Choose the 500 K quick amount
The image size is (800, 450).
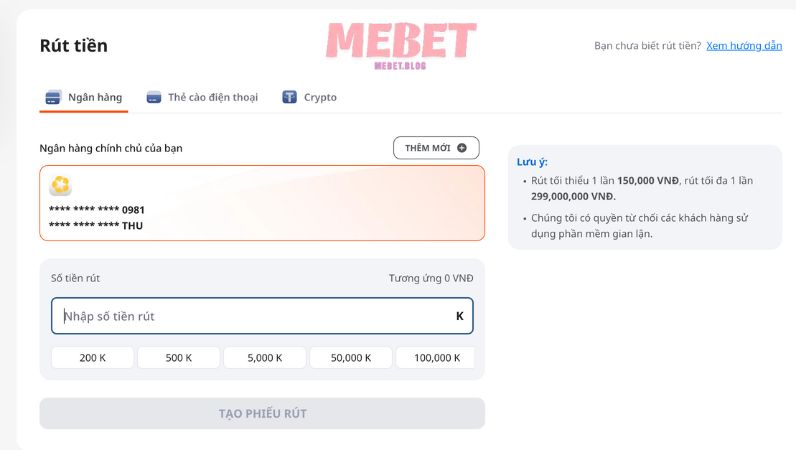coord(179,358)
